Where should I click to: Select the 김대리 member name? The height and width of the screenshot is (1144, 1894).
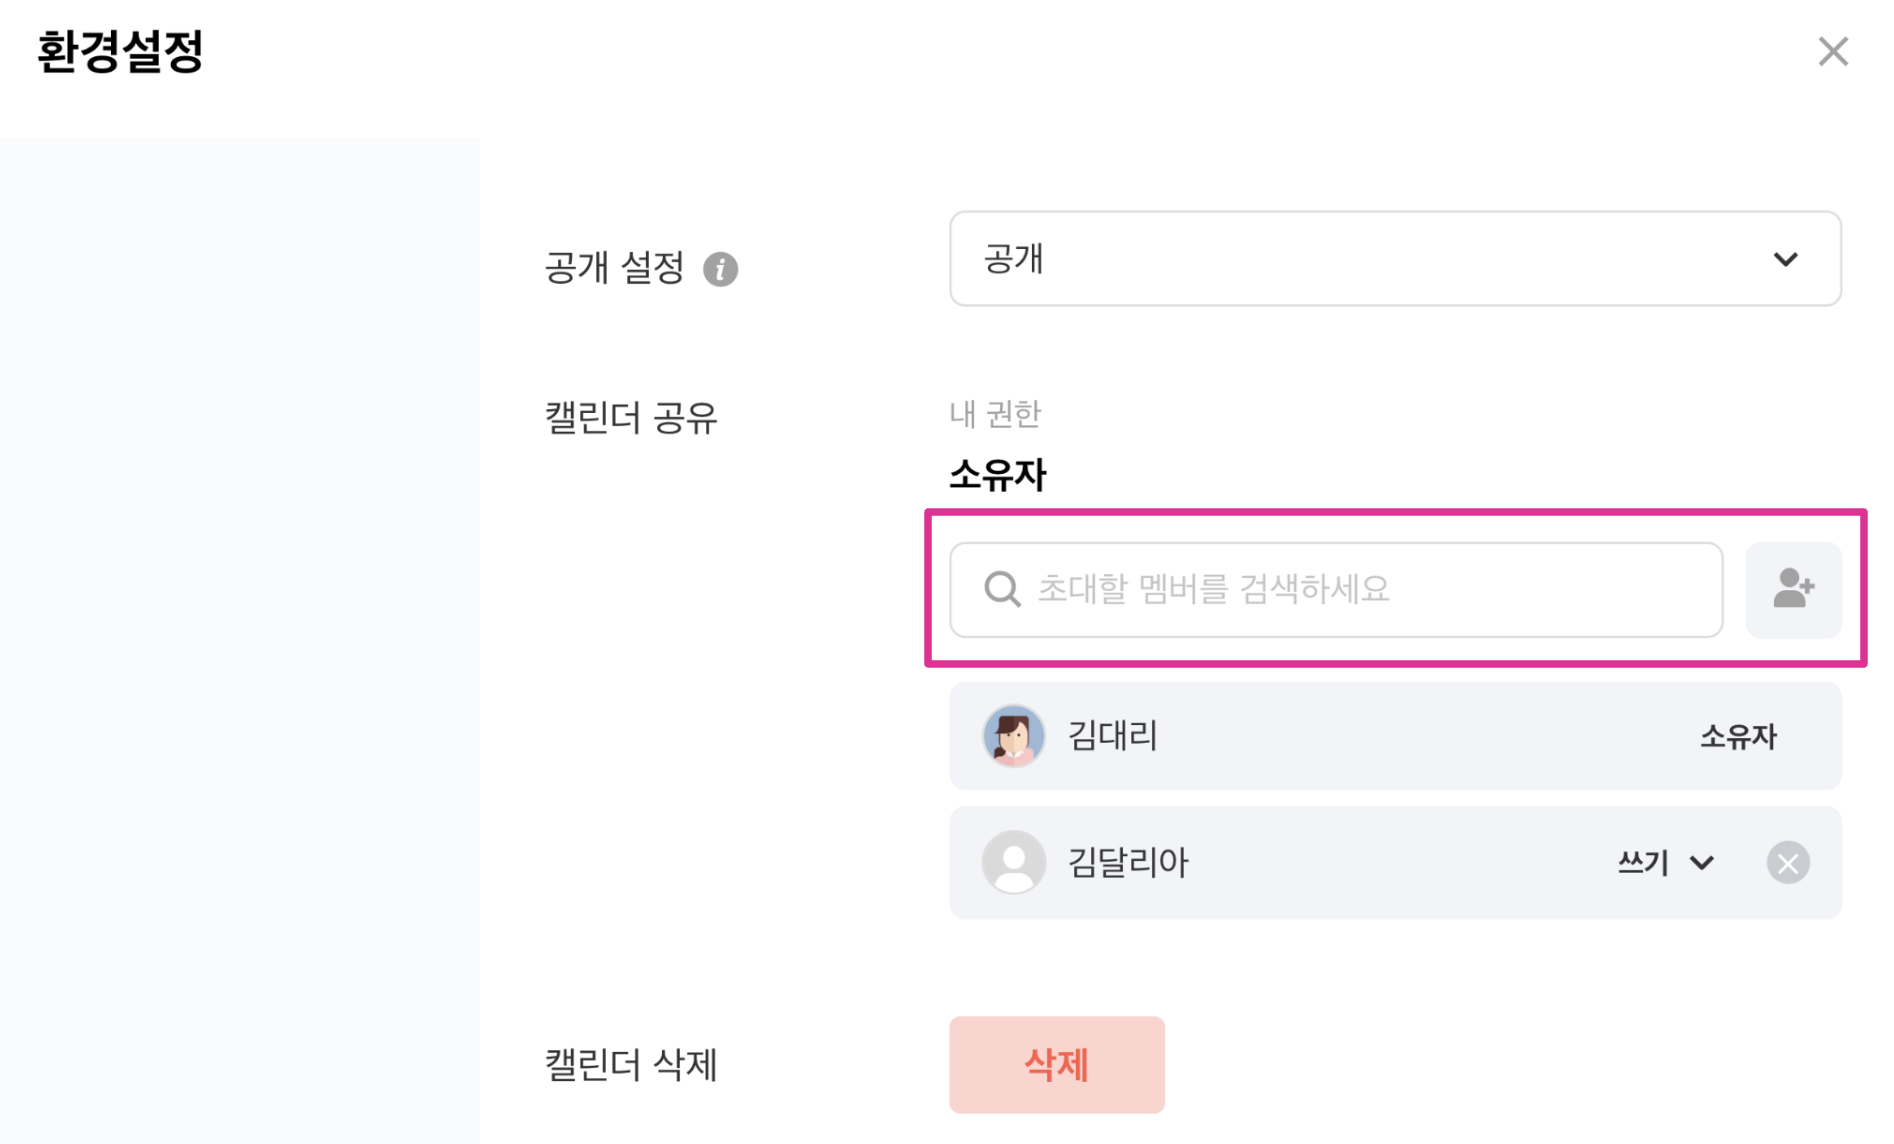click(1112, 736)
